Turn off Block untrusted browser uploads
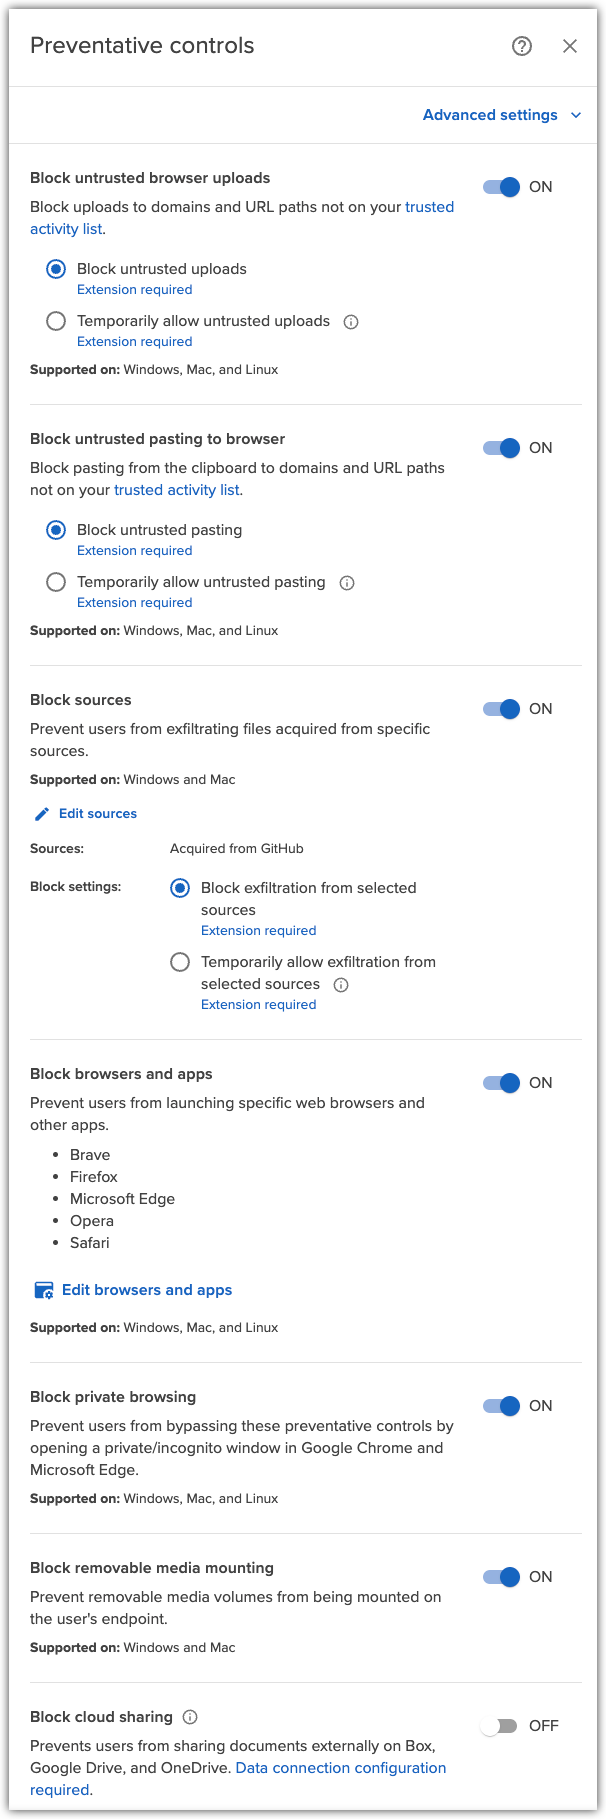 tap(500, 187)
